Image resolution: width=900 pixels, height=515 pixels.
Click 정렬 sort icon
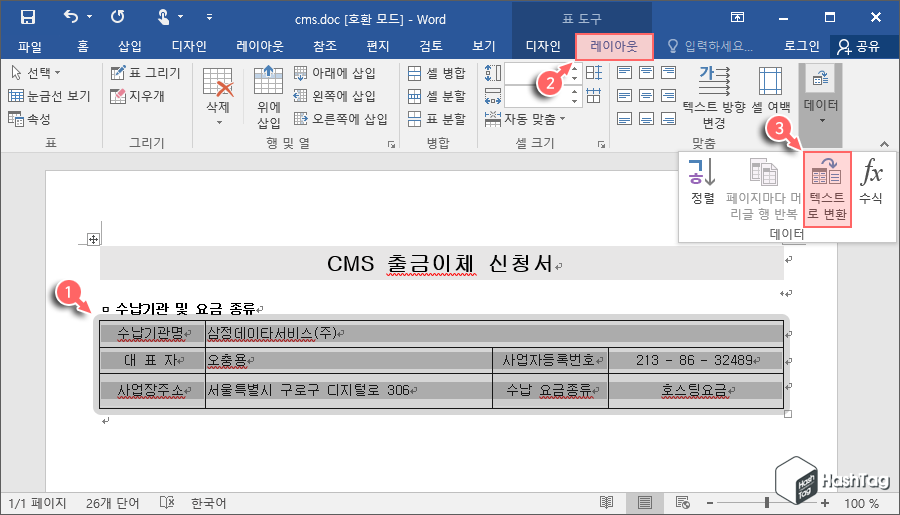click(703, 181)
